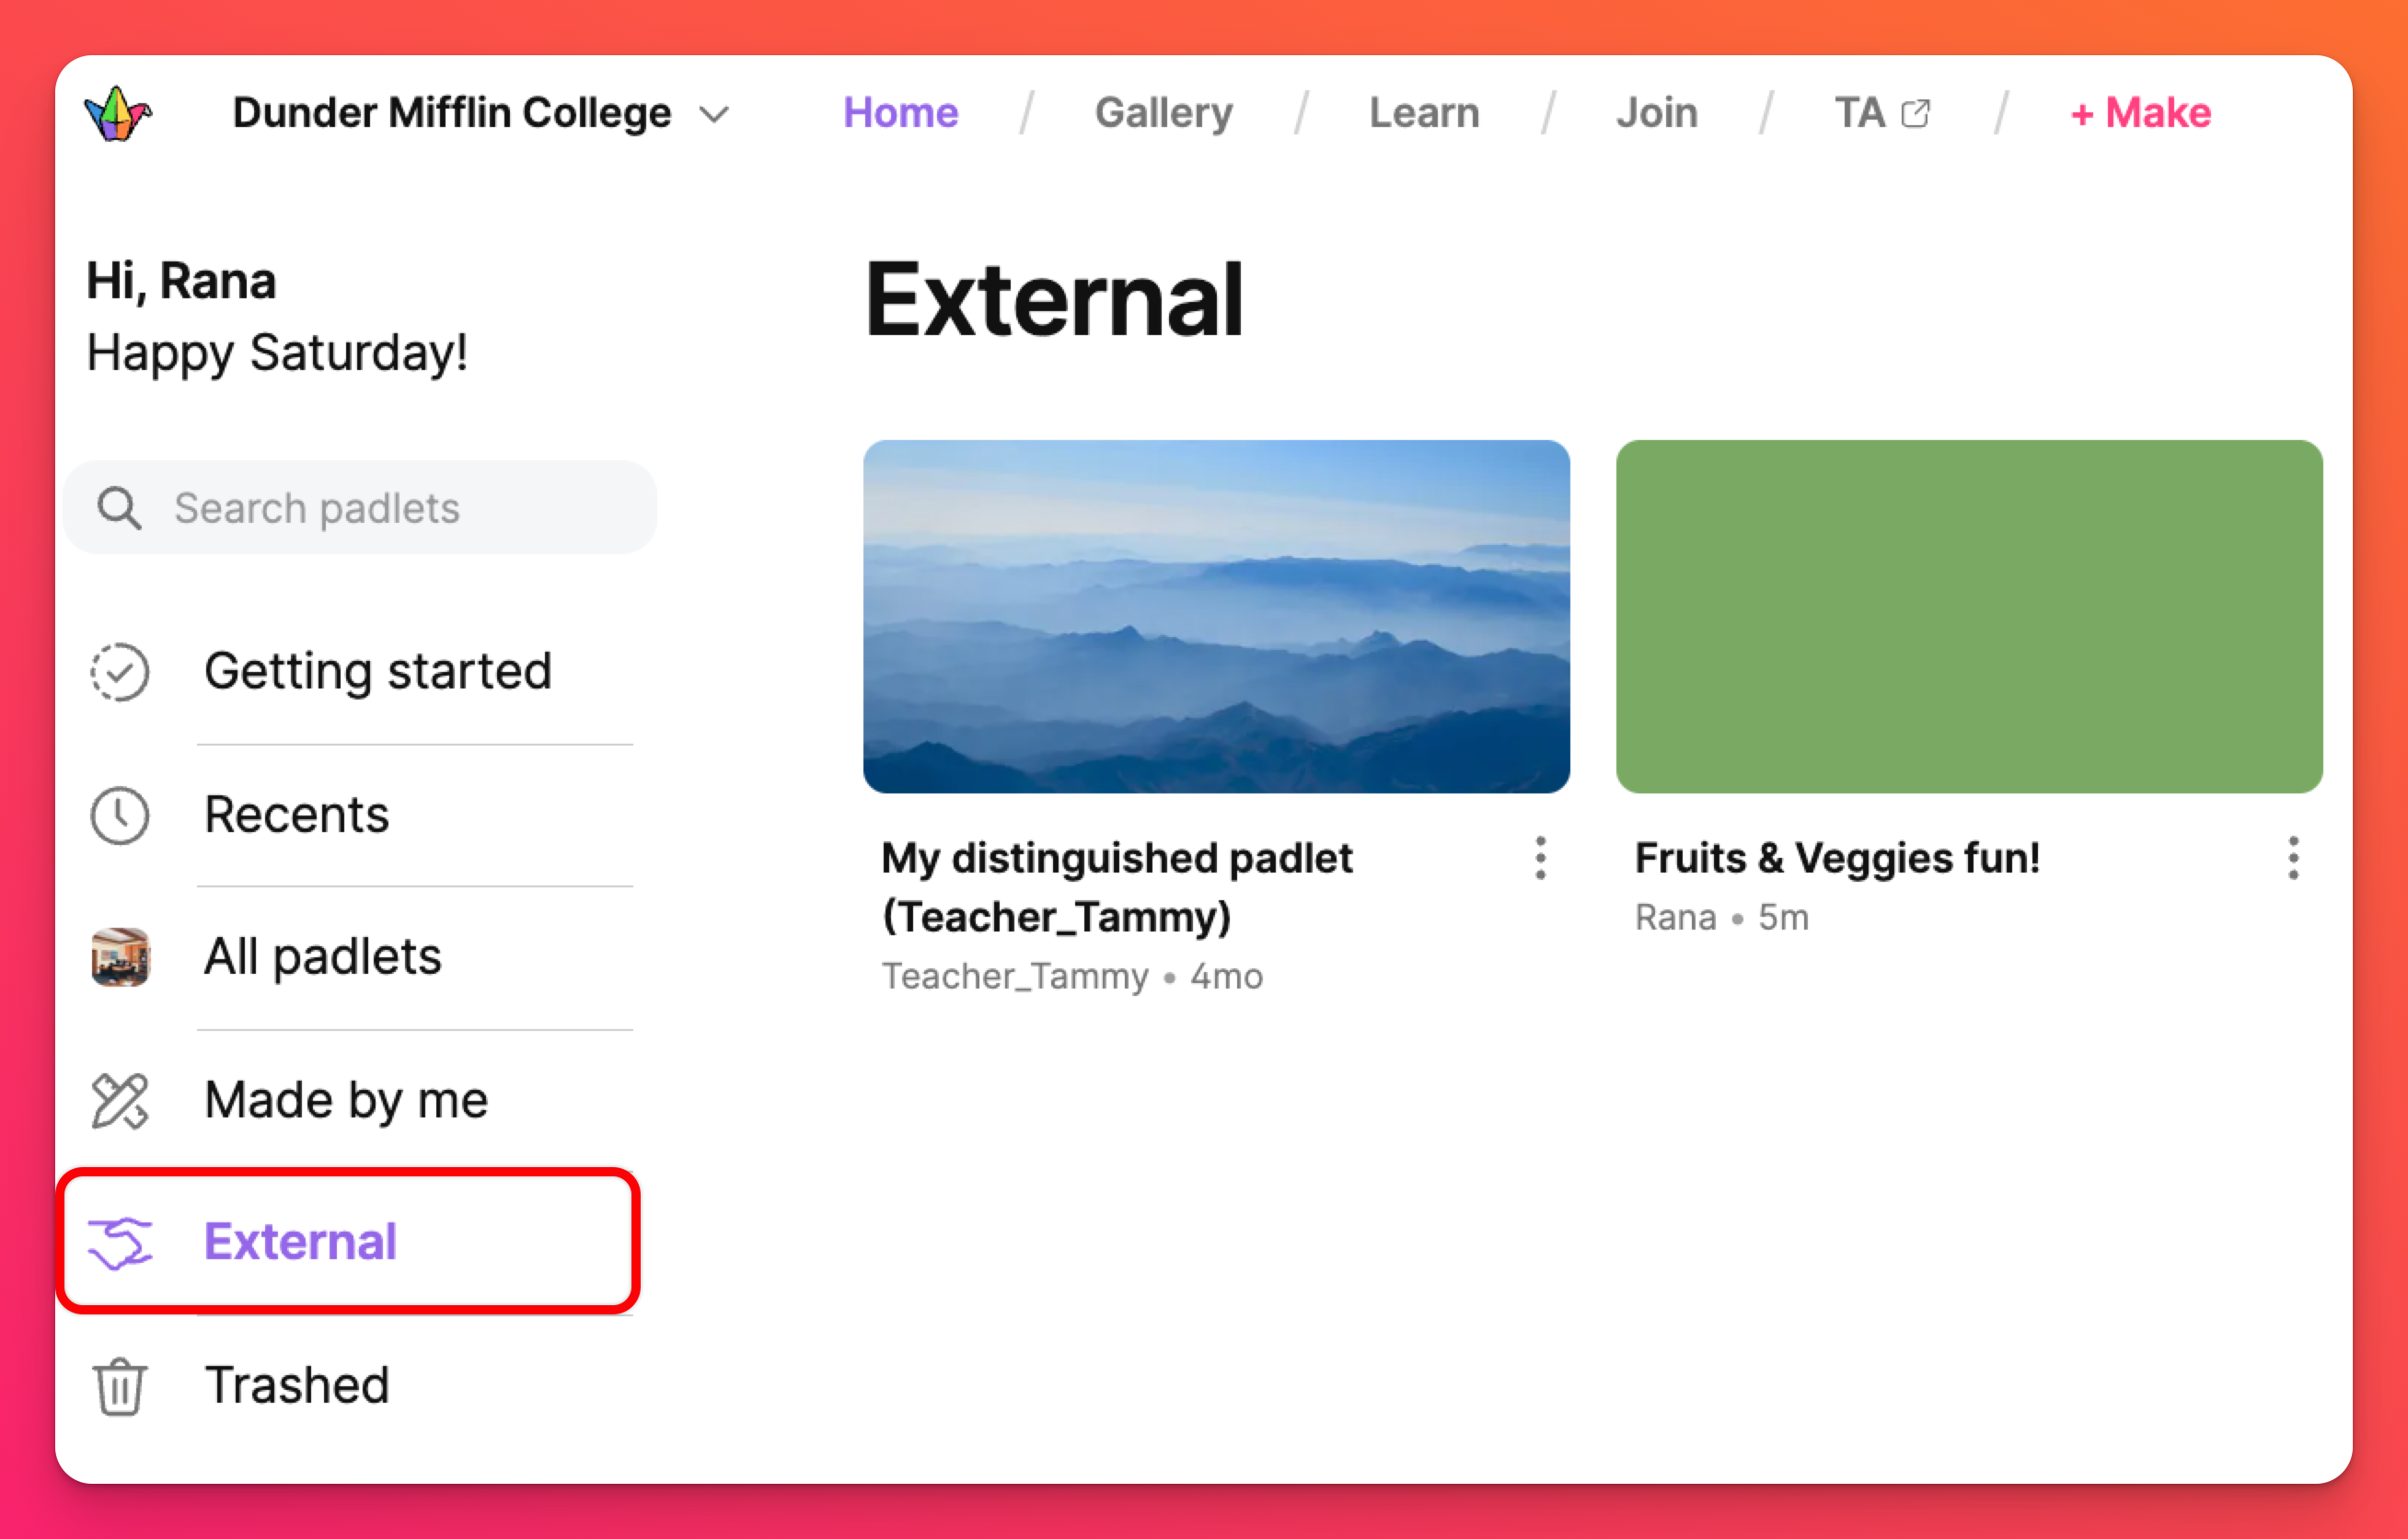
Task: Click the All padlets avatar thumbnail icon
Action: (120, 957)
